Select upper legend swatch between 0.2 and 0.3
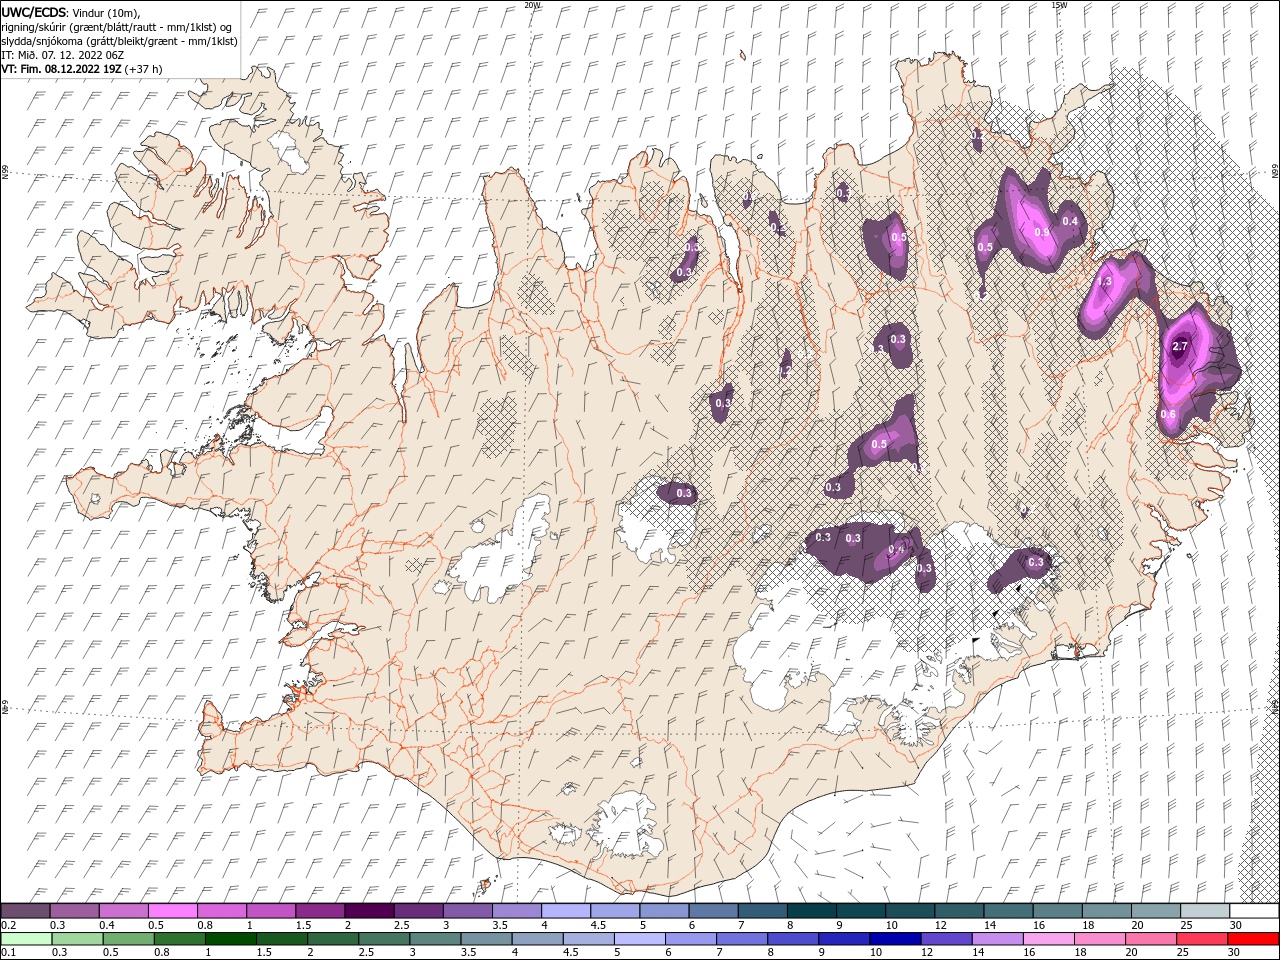The width and height of the screenshot is (1280, 960). (x=25, y=911)
